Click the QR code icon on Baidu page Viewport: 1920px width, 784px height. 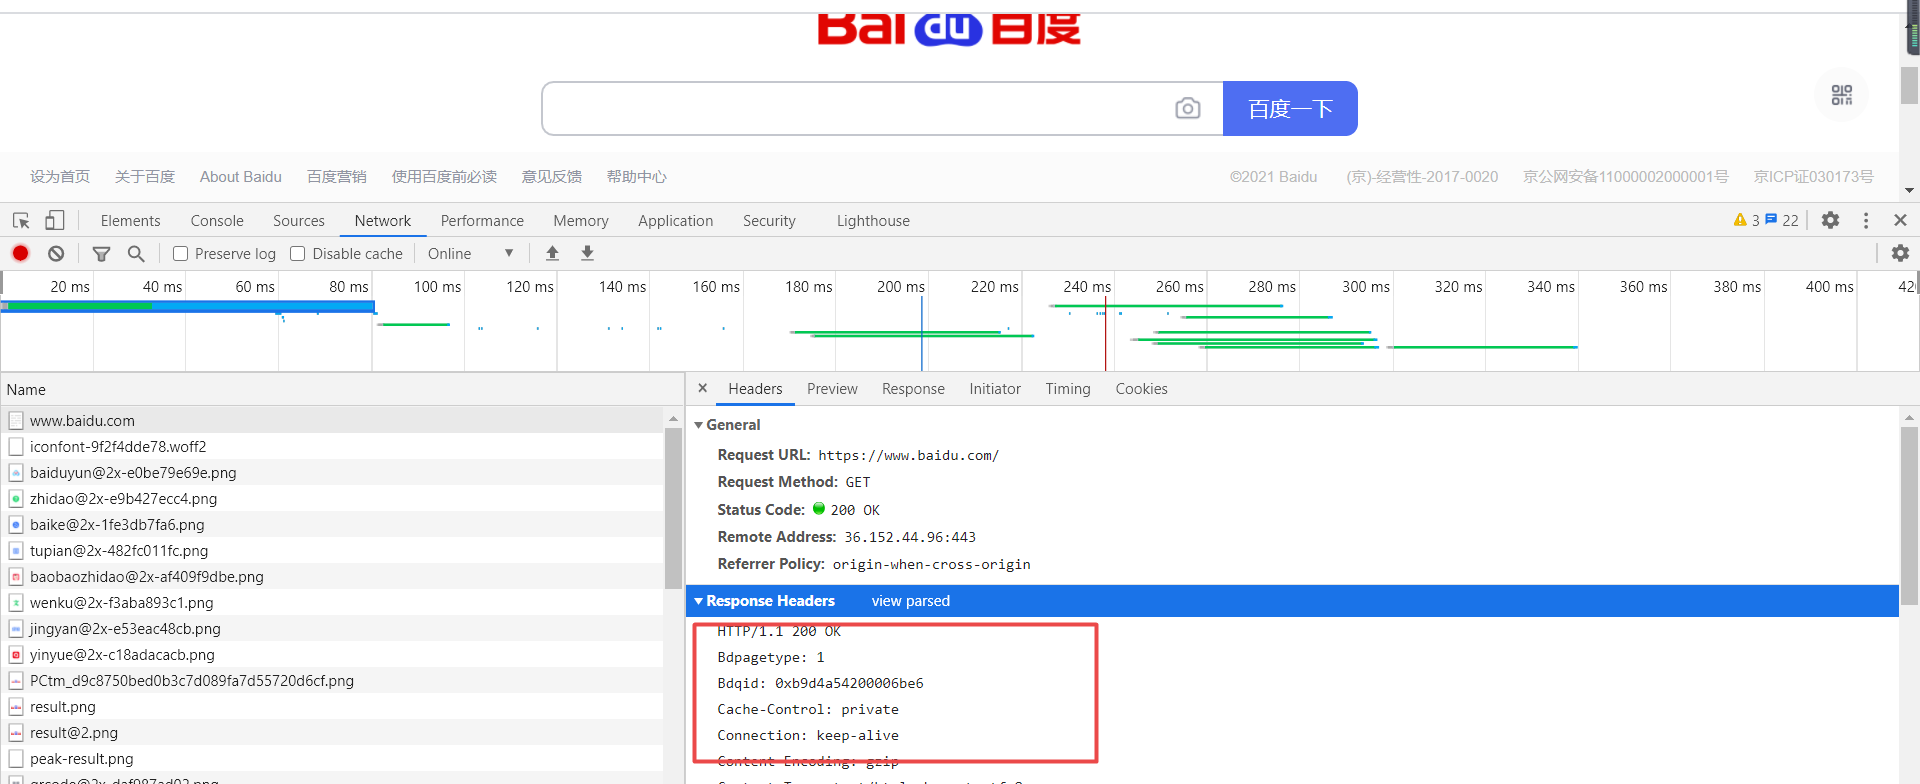point(1842,95)
